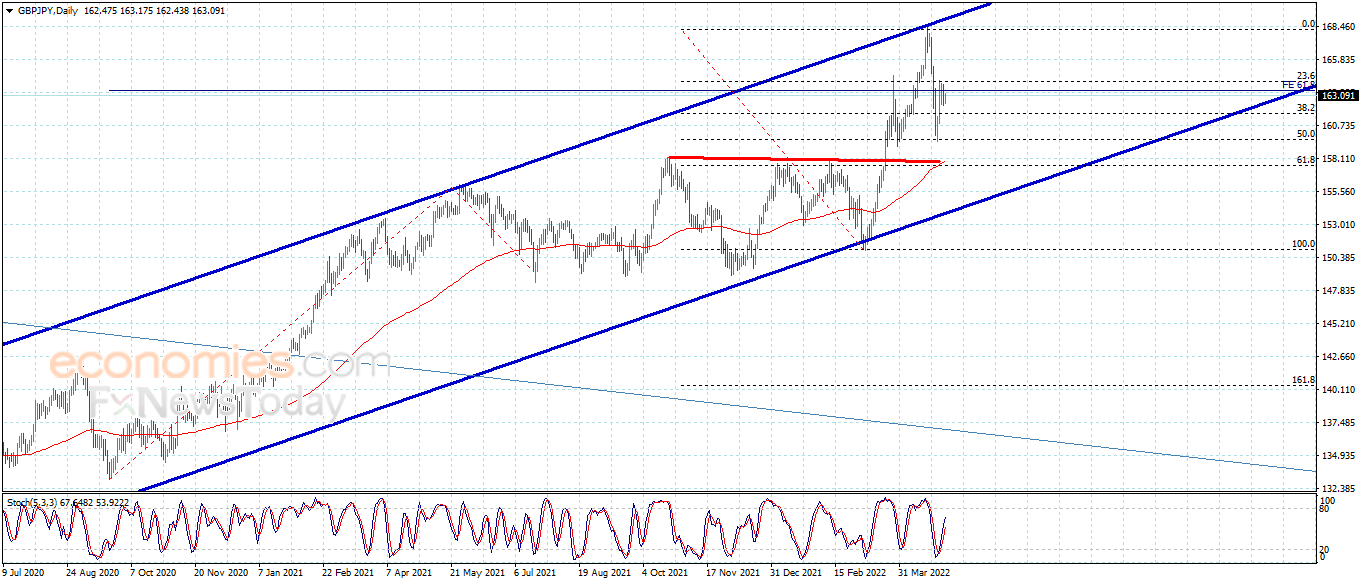Click the 20 Nov 2020 date label
Viewport: 1362px width, 584px height.
point(220,574)
